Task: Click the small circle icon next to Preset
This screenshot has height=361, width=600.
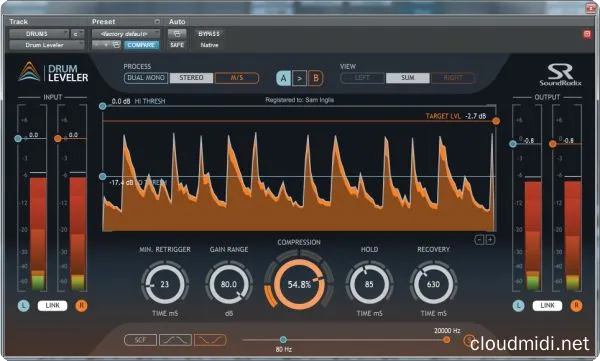Action: [157, 21]
